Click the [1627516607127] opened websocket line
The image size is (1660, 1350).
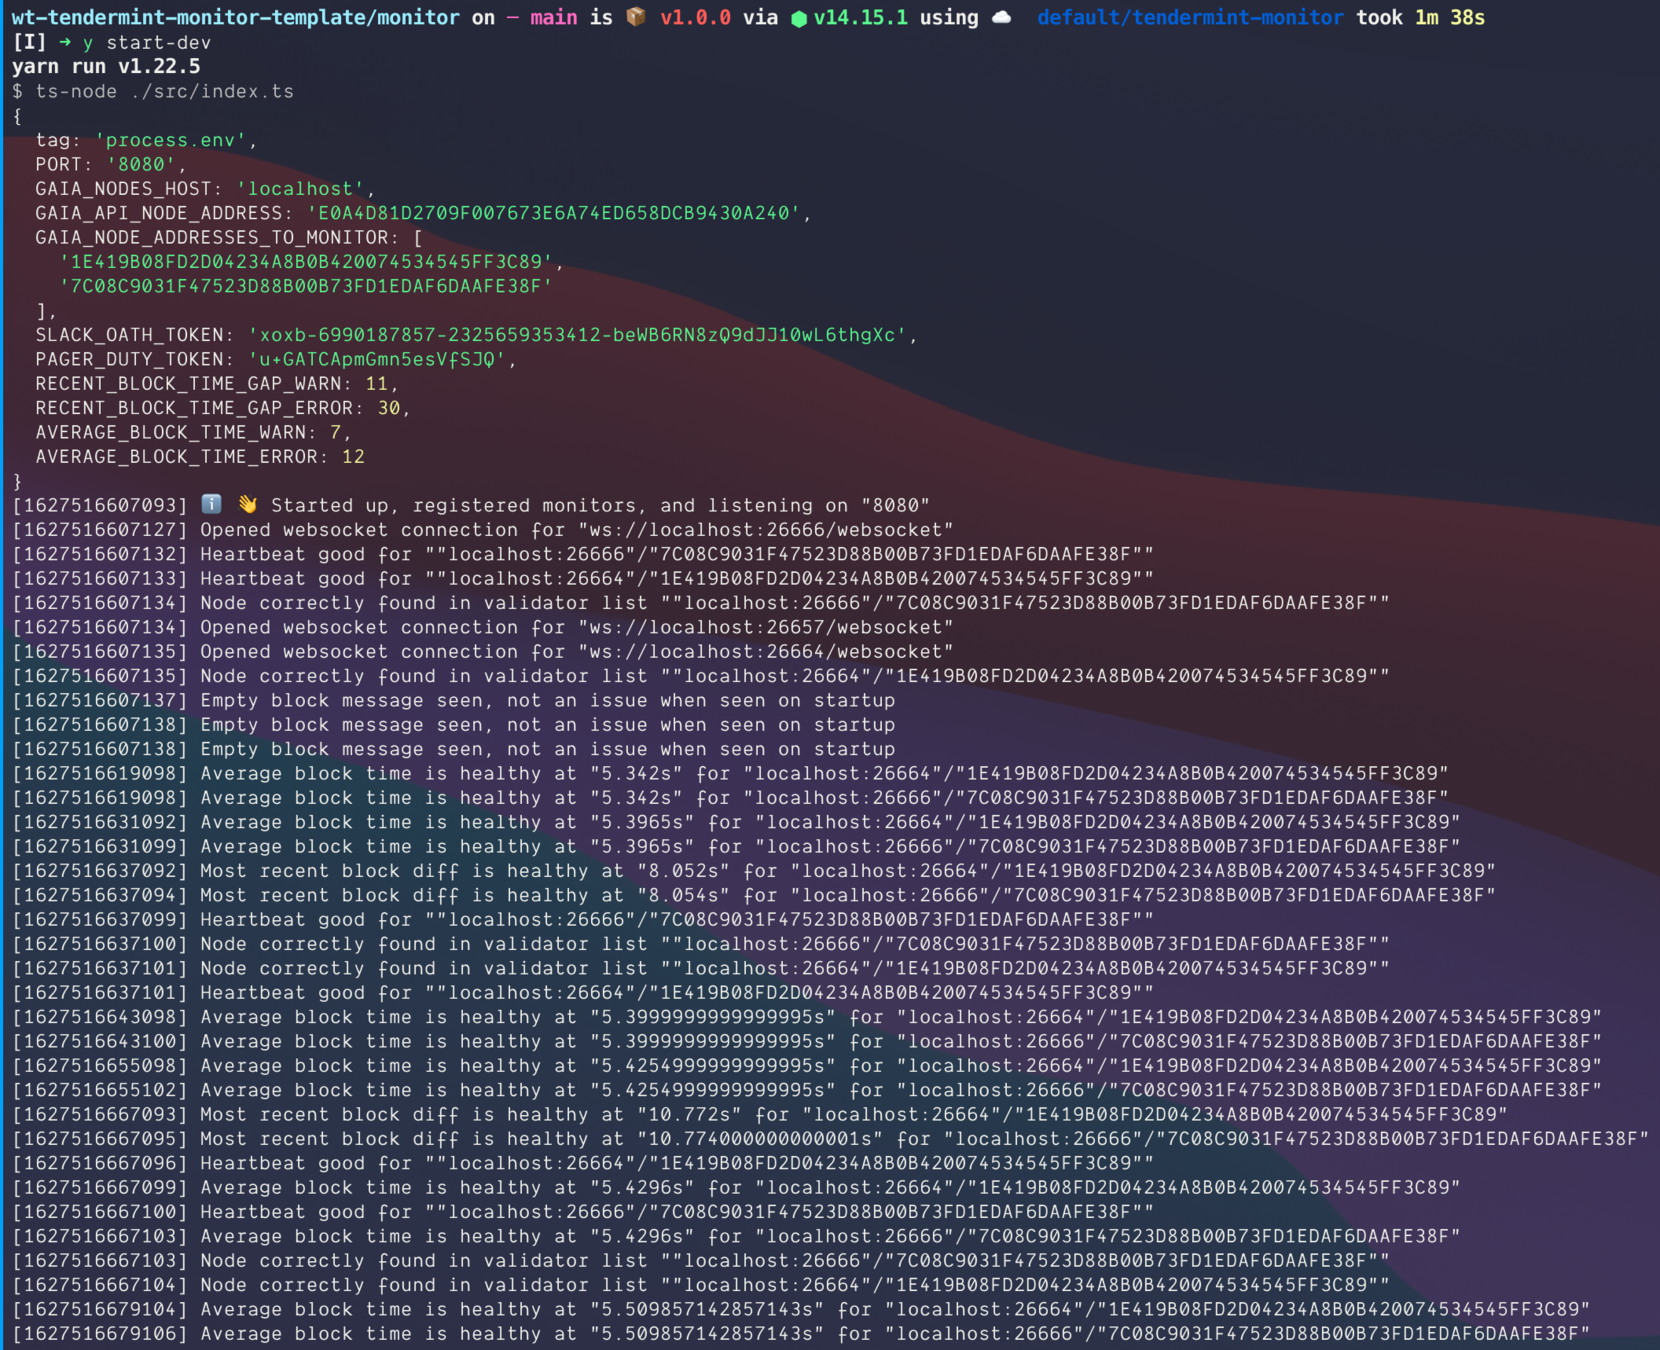click(483, 529)
